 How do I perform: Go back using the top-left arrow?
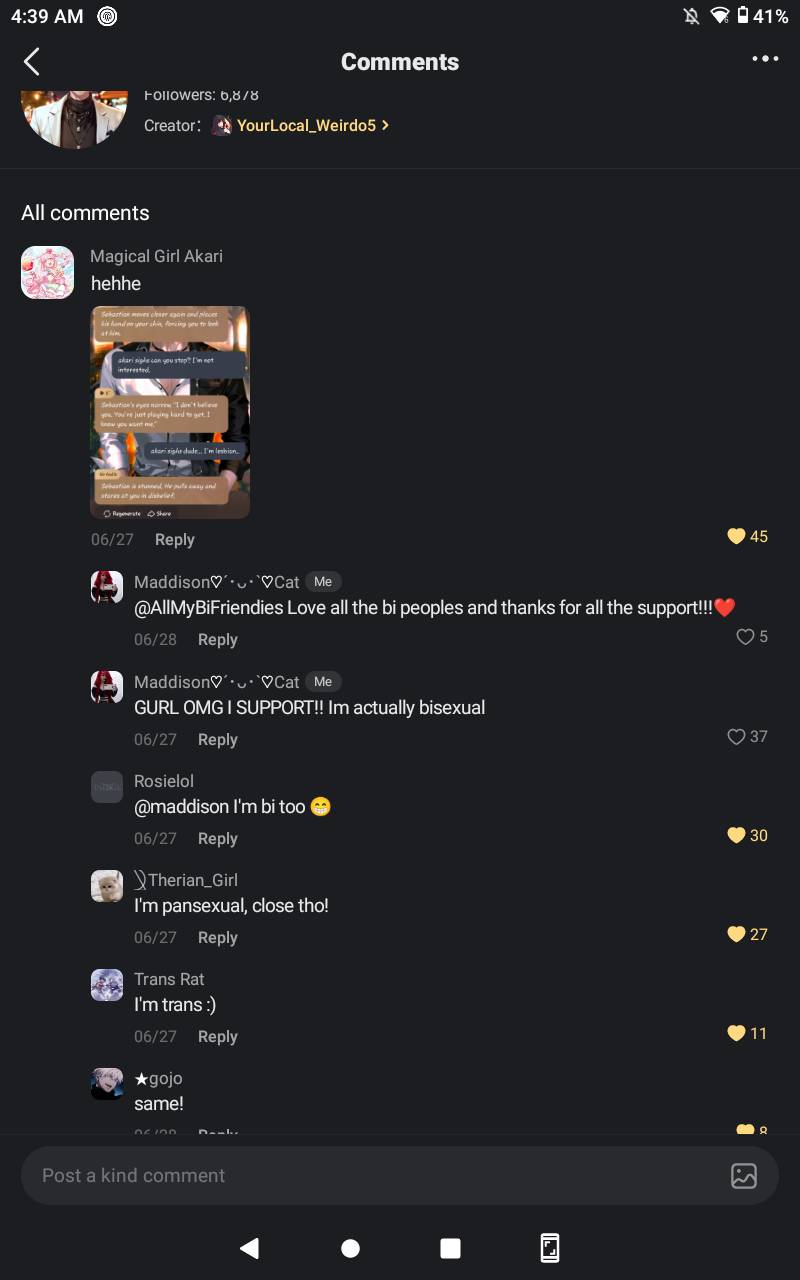pyautogui.click(x=32, y=62)
